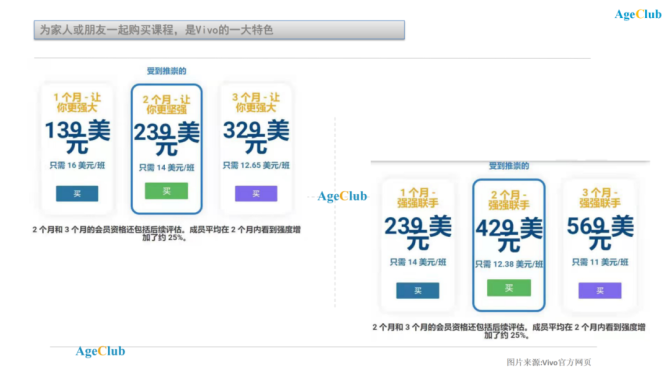
Task: Select the 3个月-强强联手 plan title
Action: (x=600, y=198)
